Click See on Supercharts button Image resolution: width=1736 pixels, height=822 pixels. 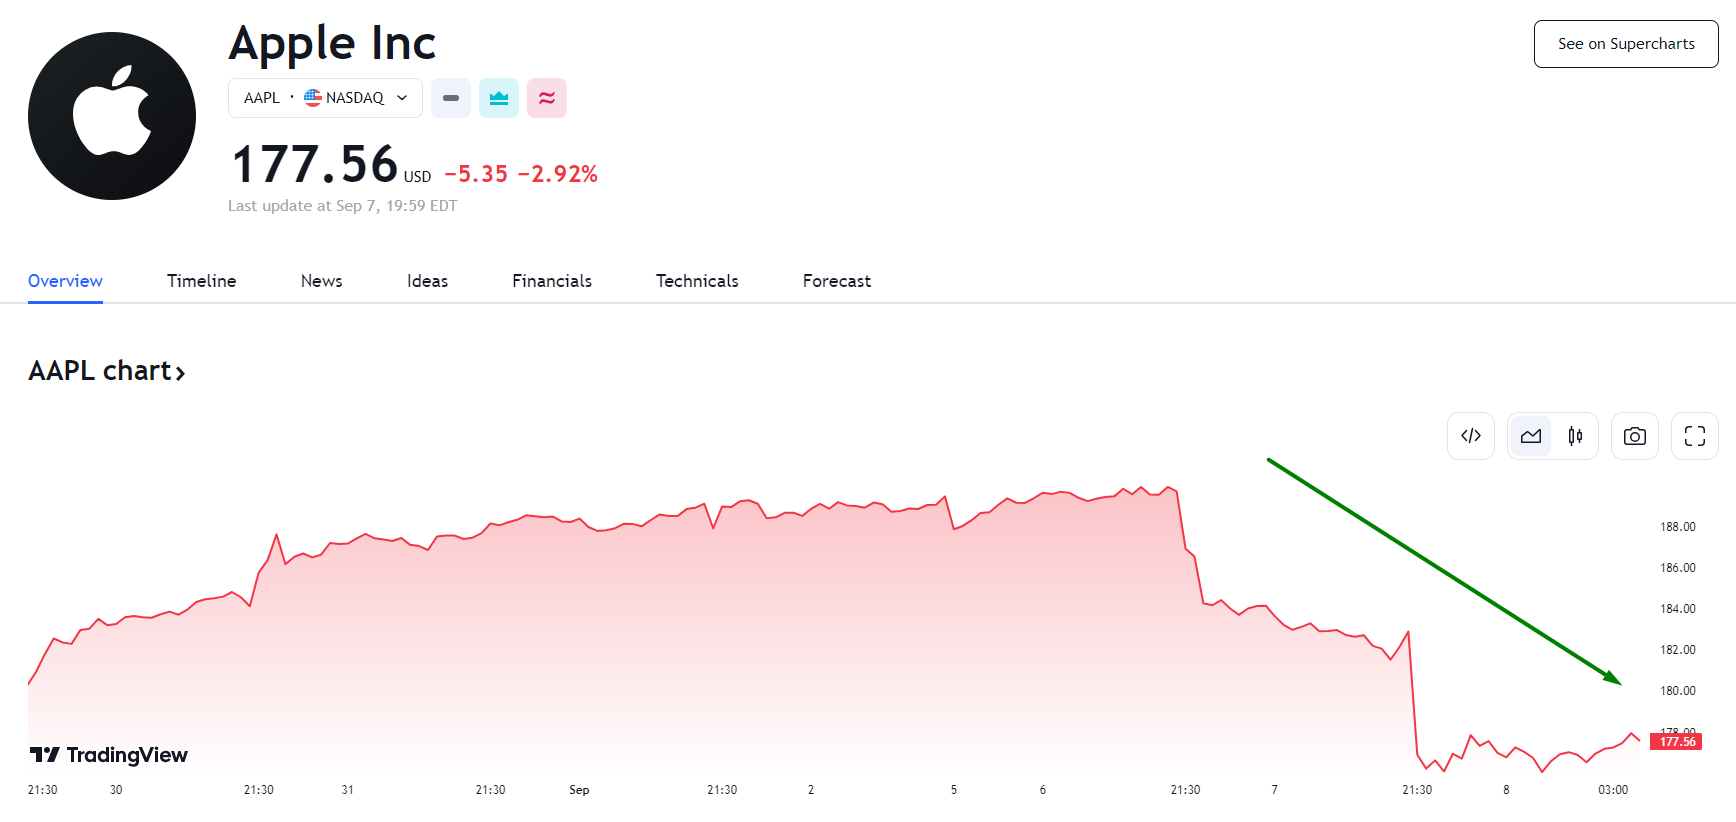(1626, 44)
